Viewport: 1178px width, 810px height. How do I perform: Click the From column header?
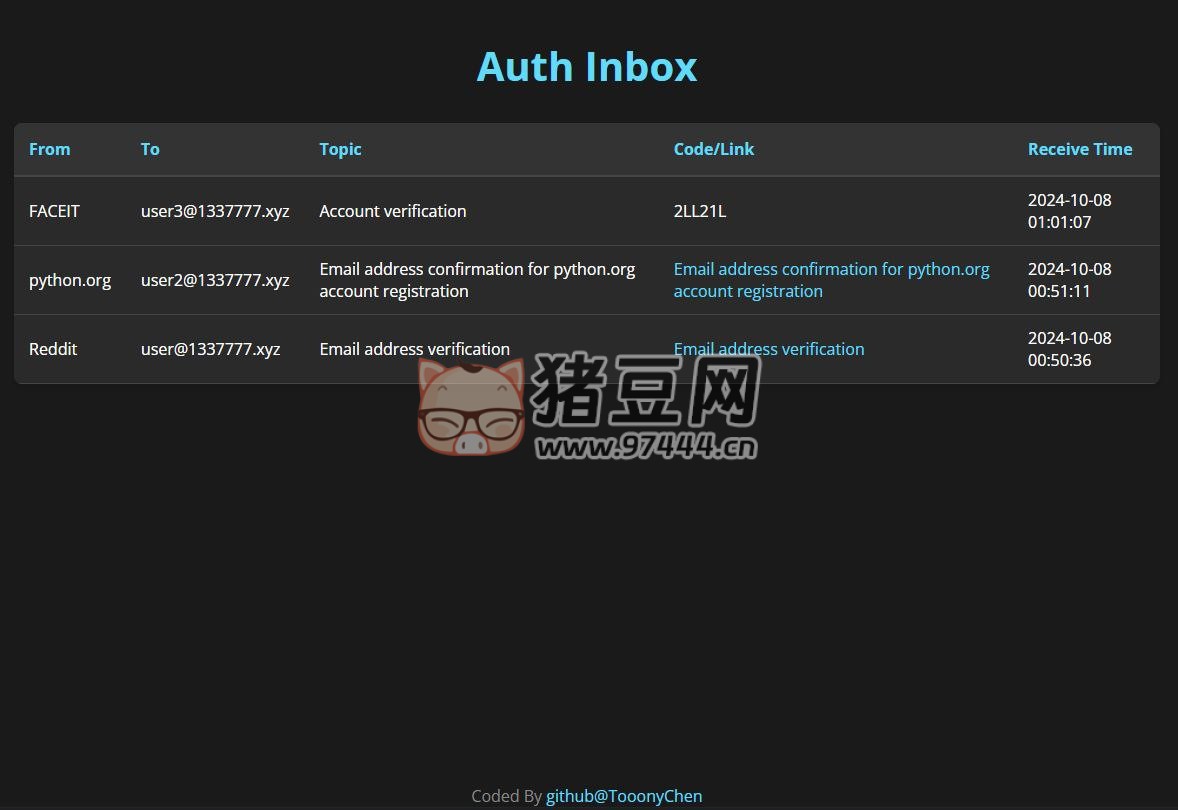[50, 149]
